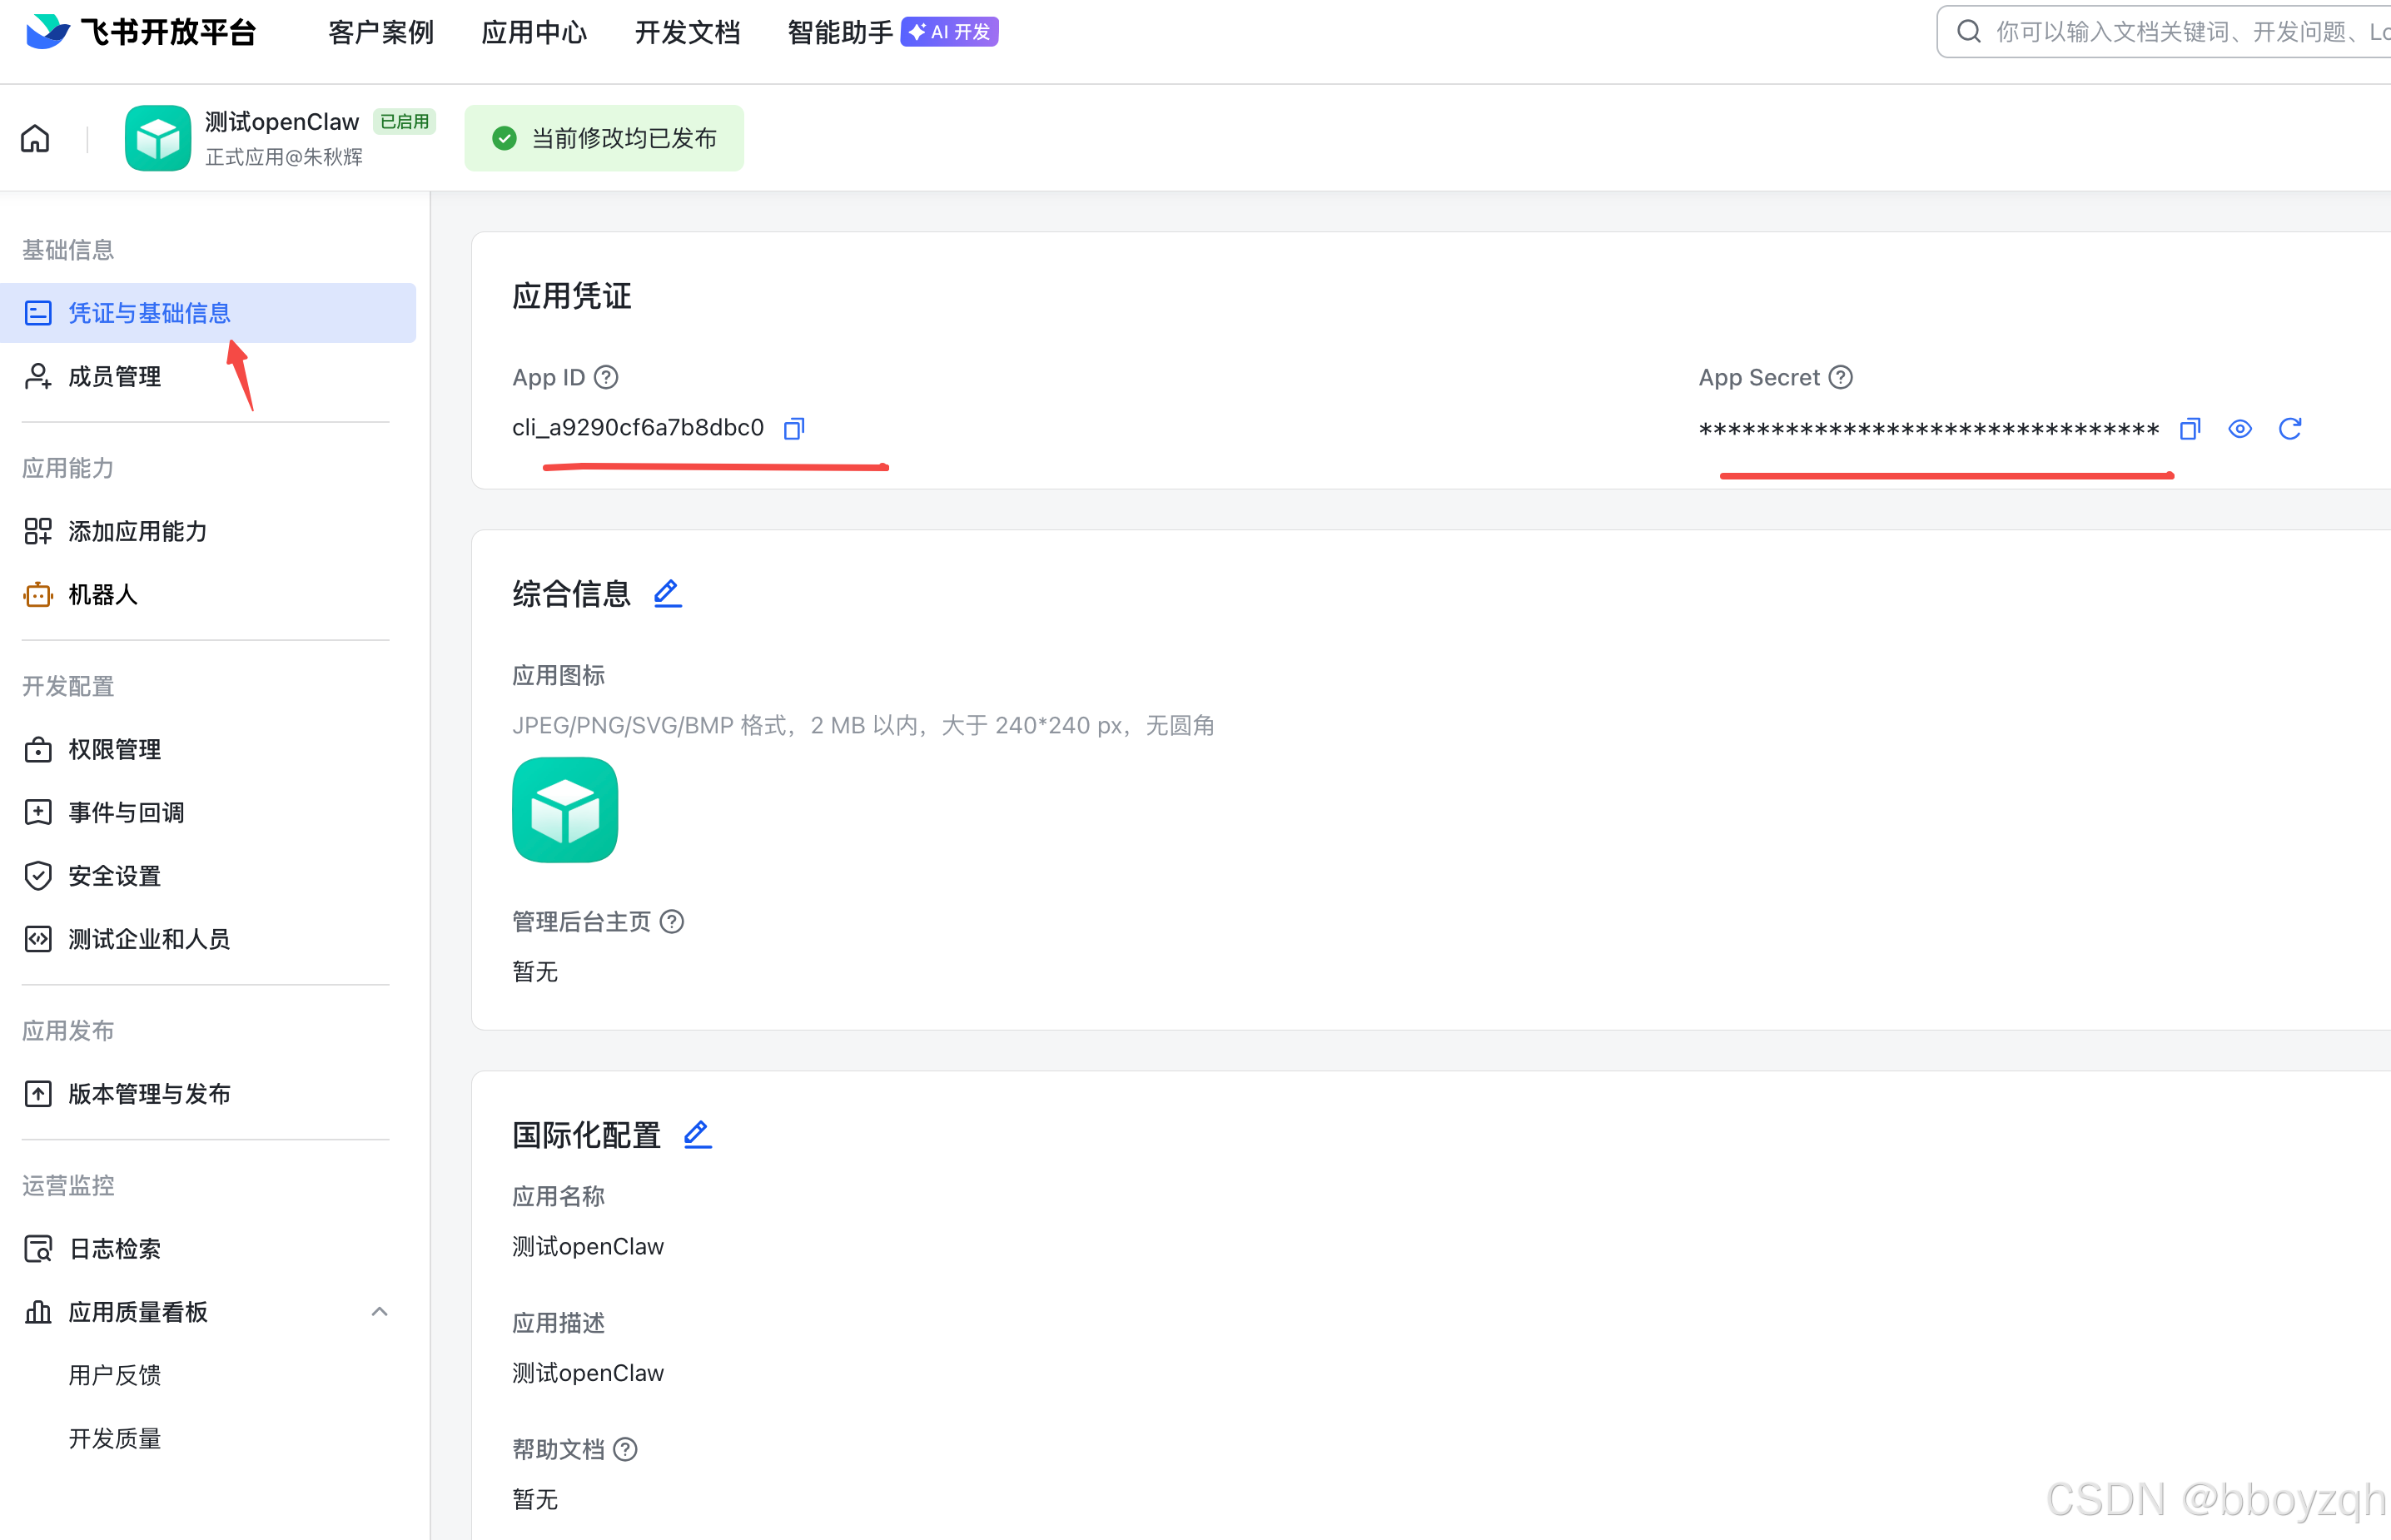Edit 国际化配置 with the pencil icon

(x=697, y=1134)
